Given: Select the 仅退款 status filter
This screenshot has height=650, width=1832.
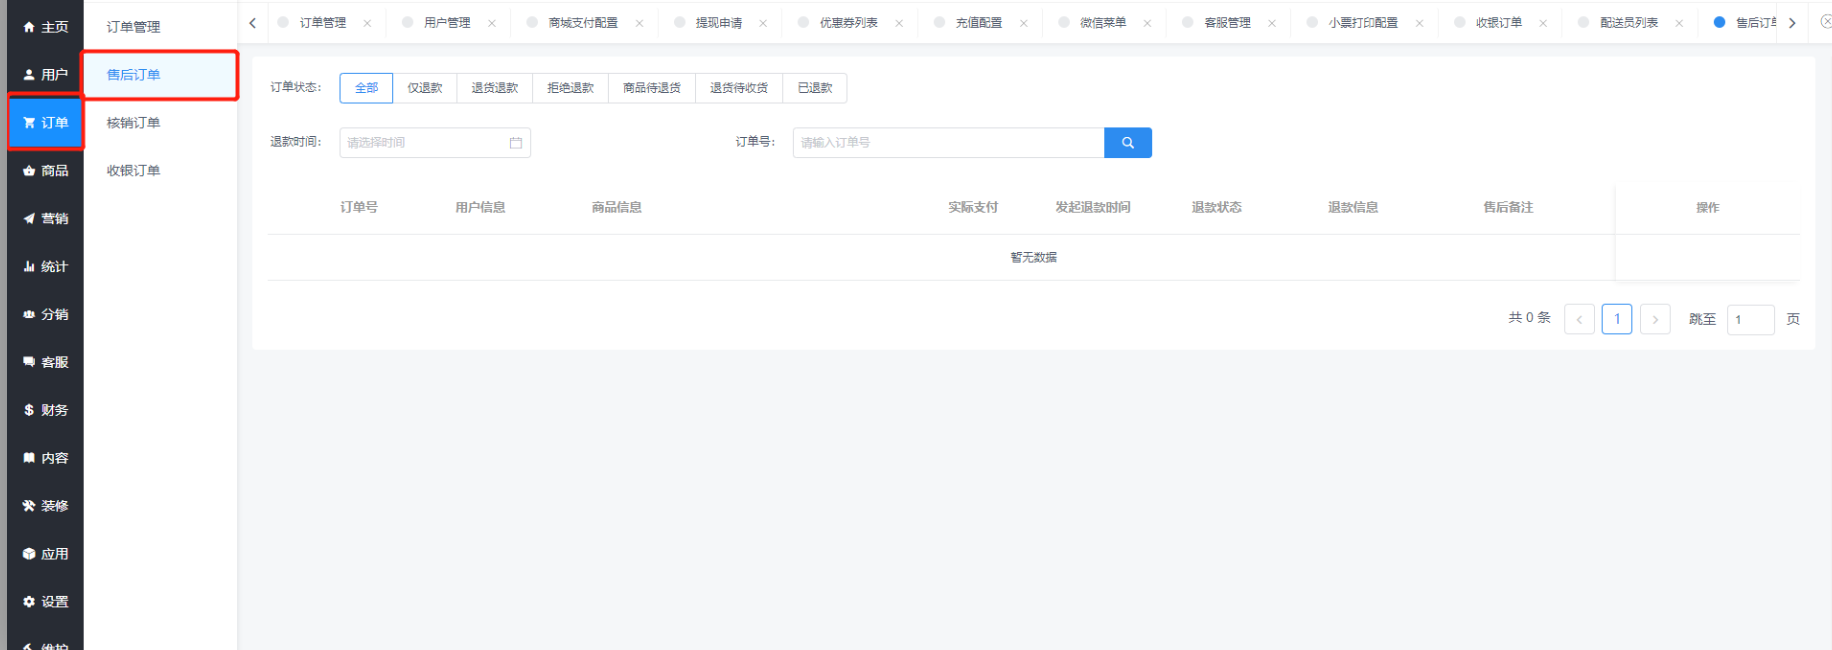Looking at the screenshot, I should click(x=424, y=88).
